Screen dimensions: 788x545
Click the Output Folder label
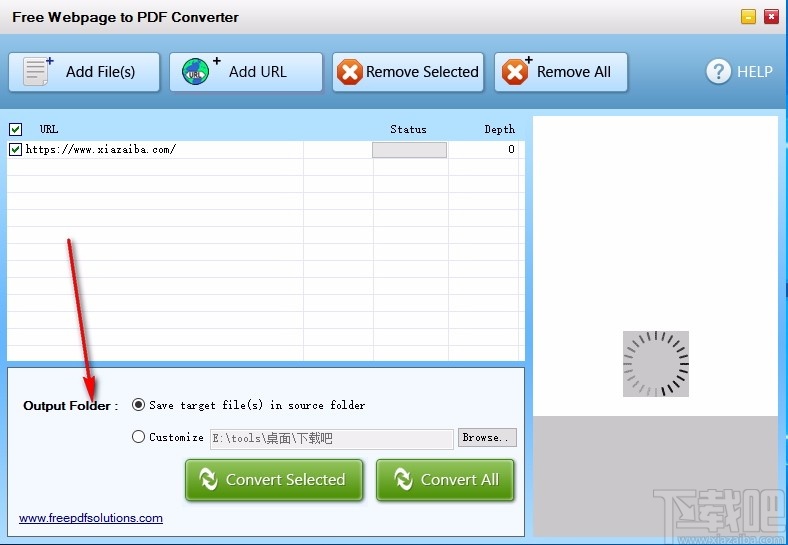point(70,406)
